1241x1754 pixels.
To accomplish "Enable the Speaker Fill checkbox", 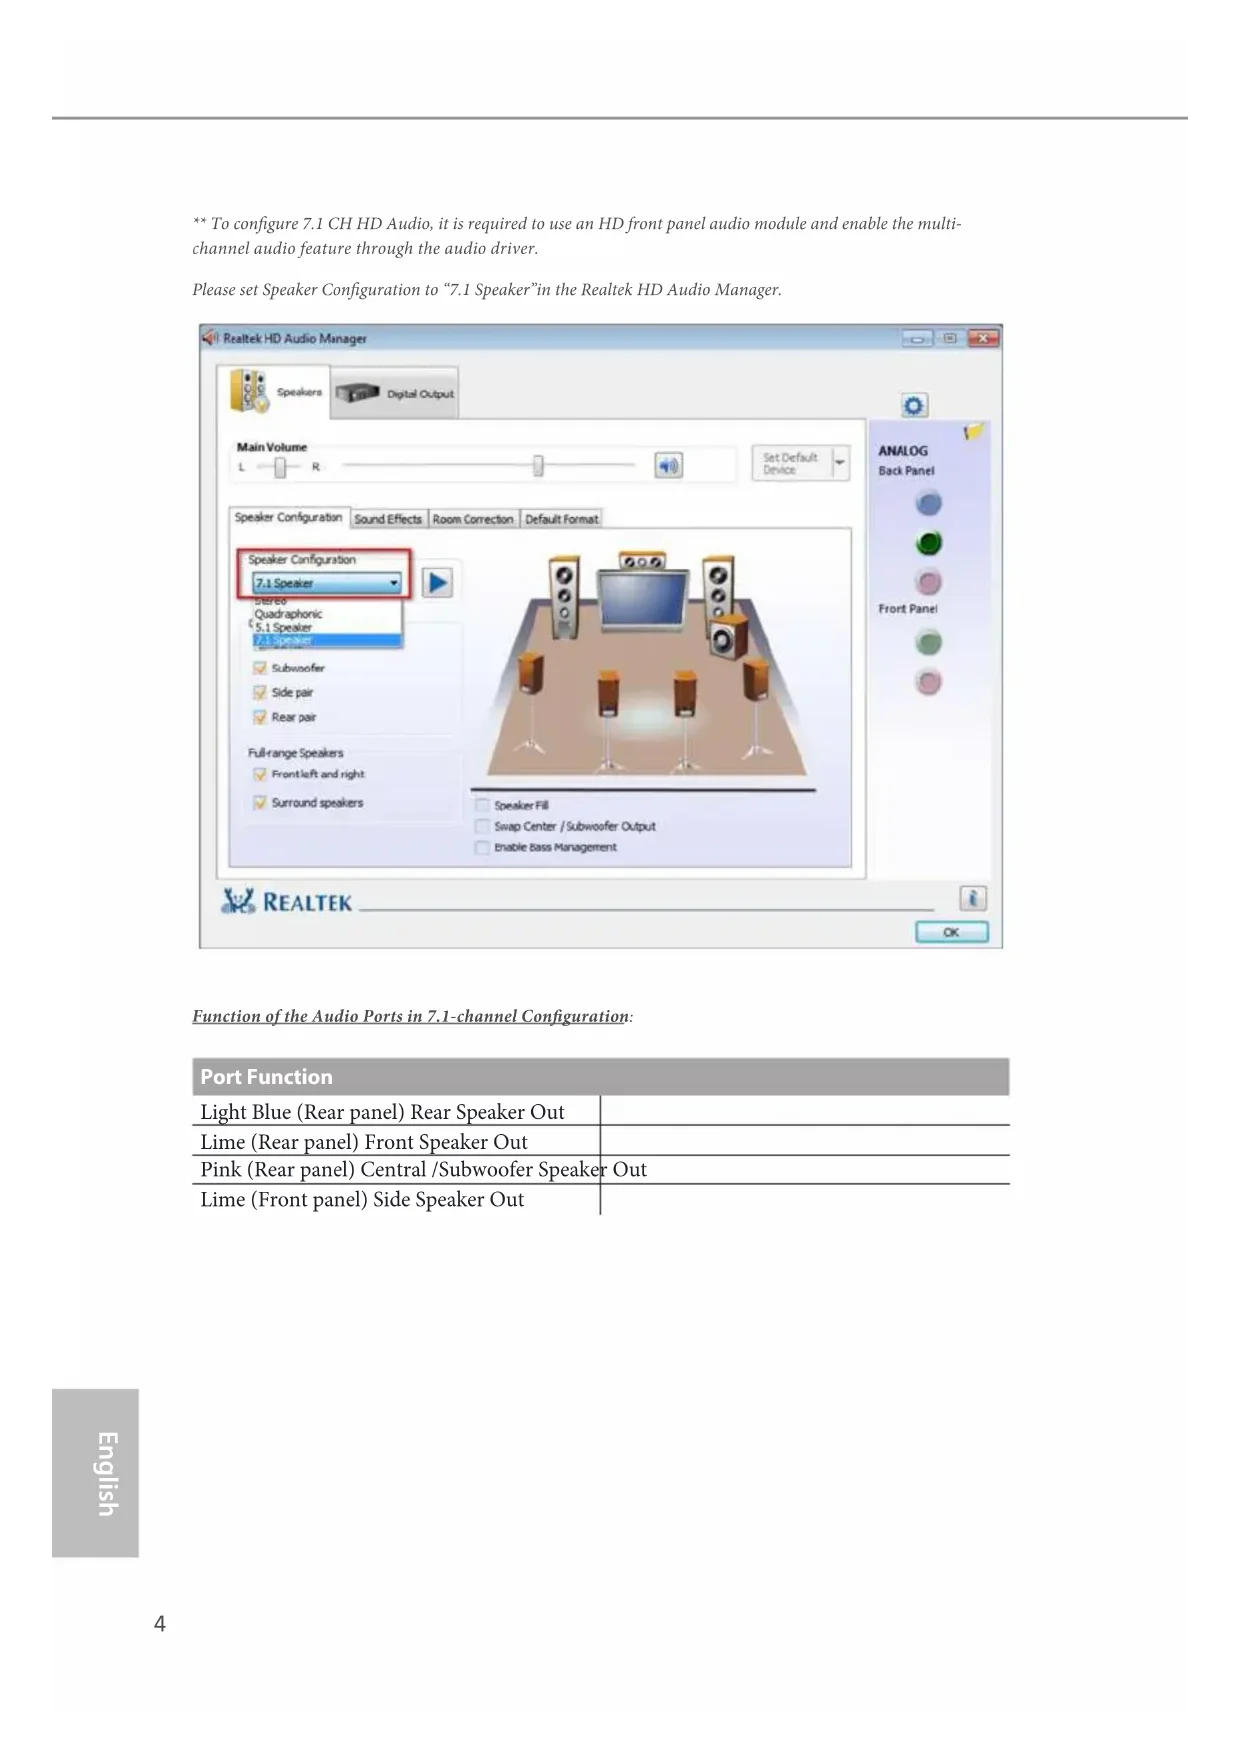I will (482, 805).
